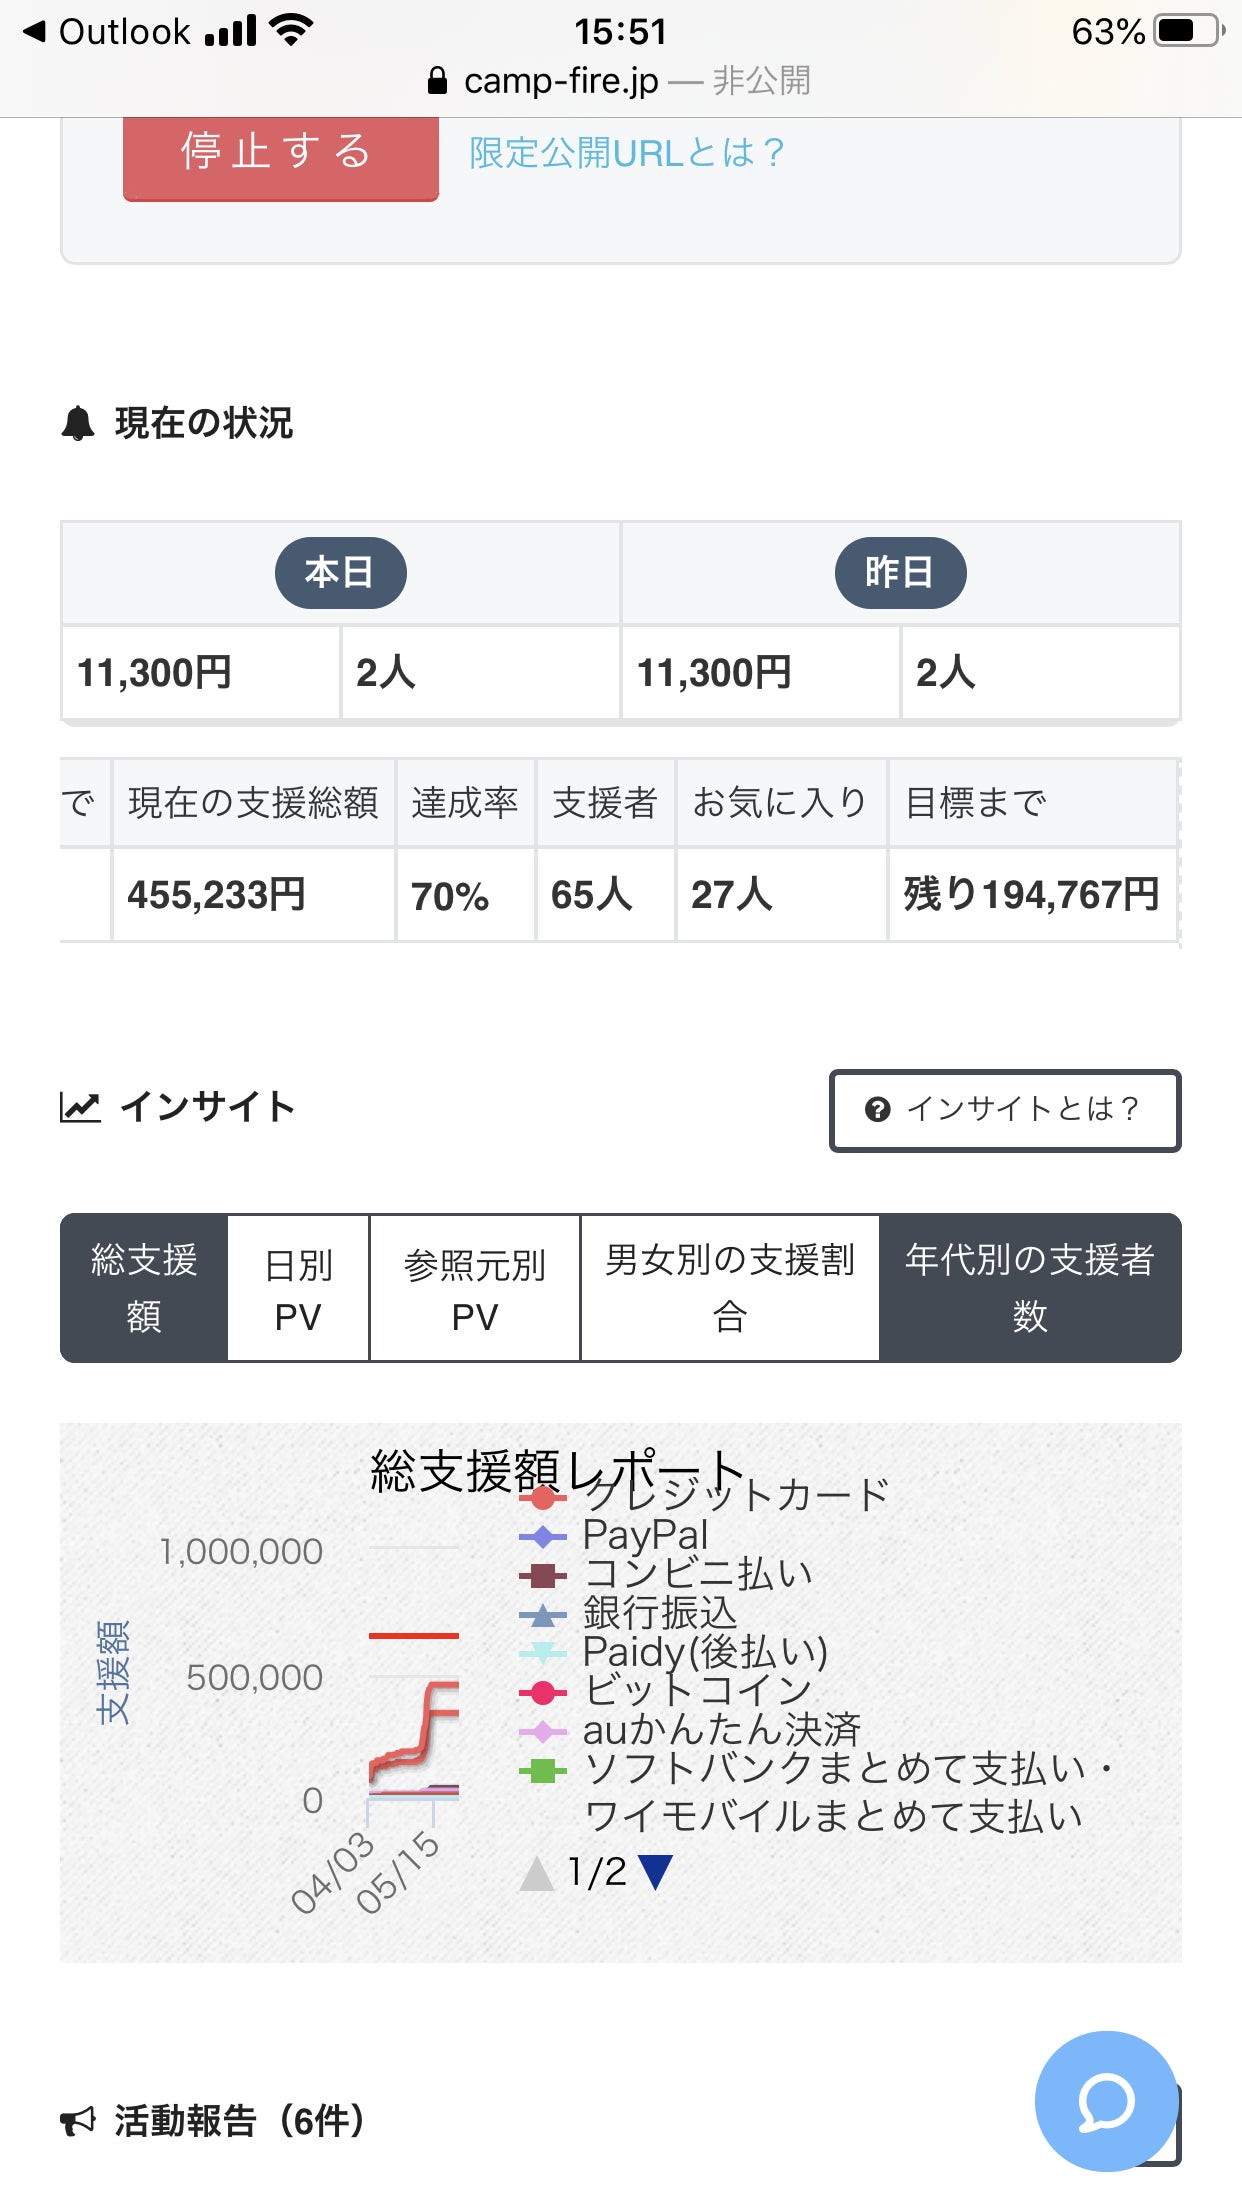This screenshot has width=1242, height=2208.
Task: Tap the bell icon beside 現在の状況
Action: point(78,423)
